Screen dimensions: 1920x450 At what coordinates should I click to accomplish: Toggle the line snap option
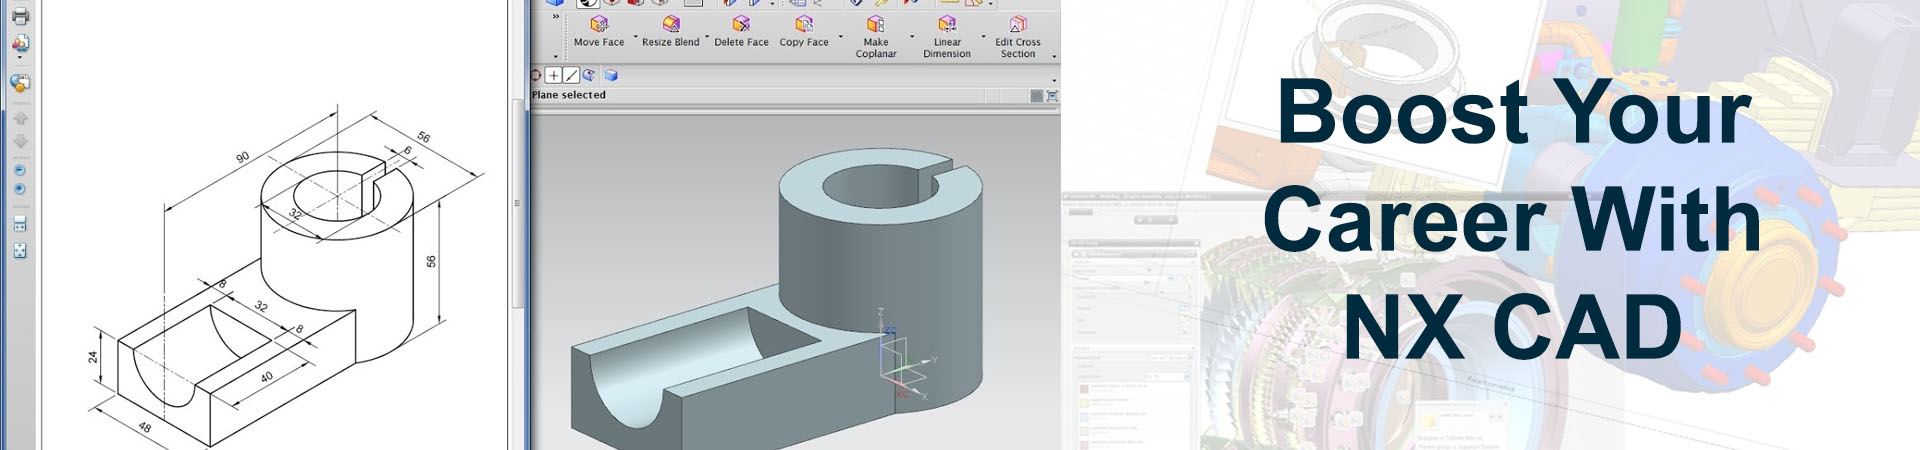tap(571, 75)
